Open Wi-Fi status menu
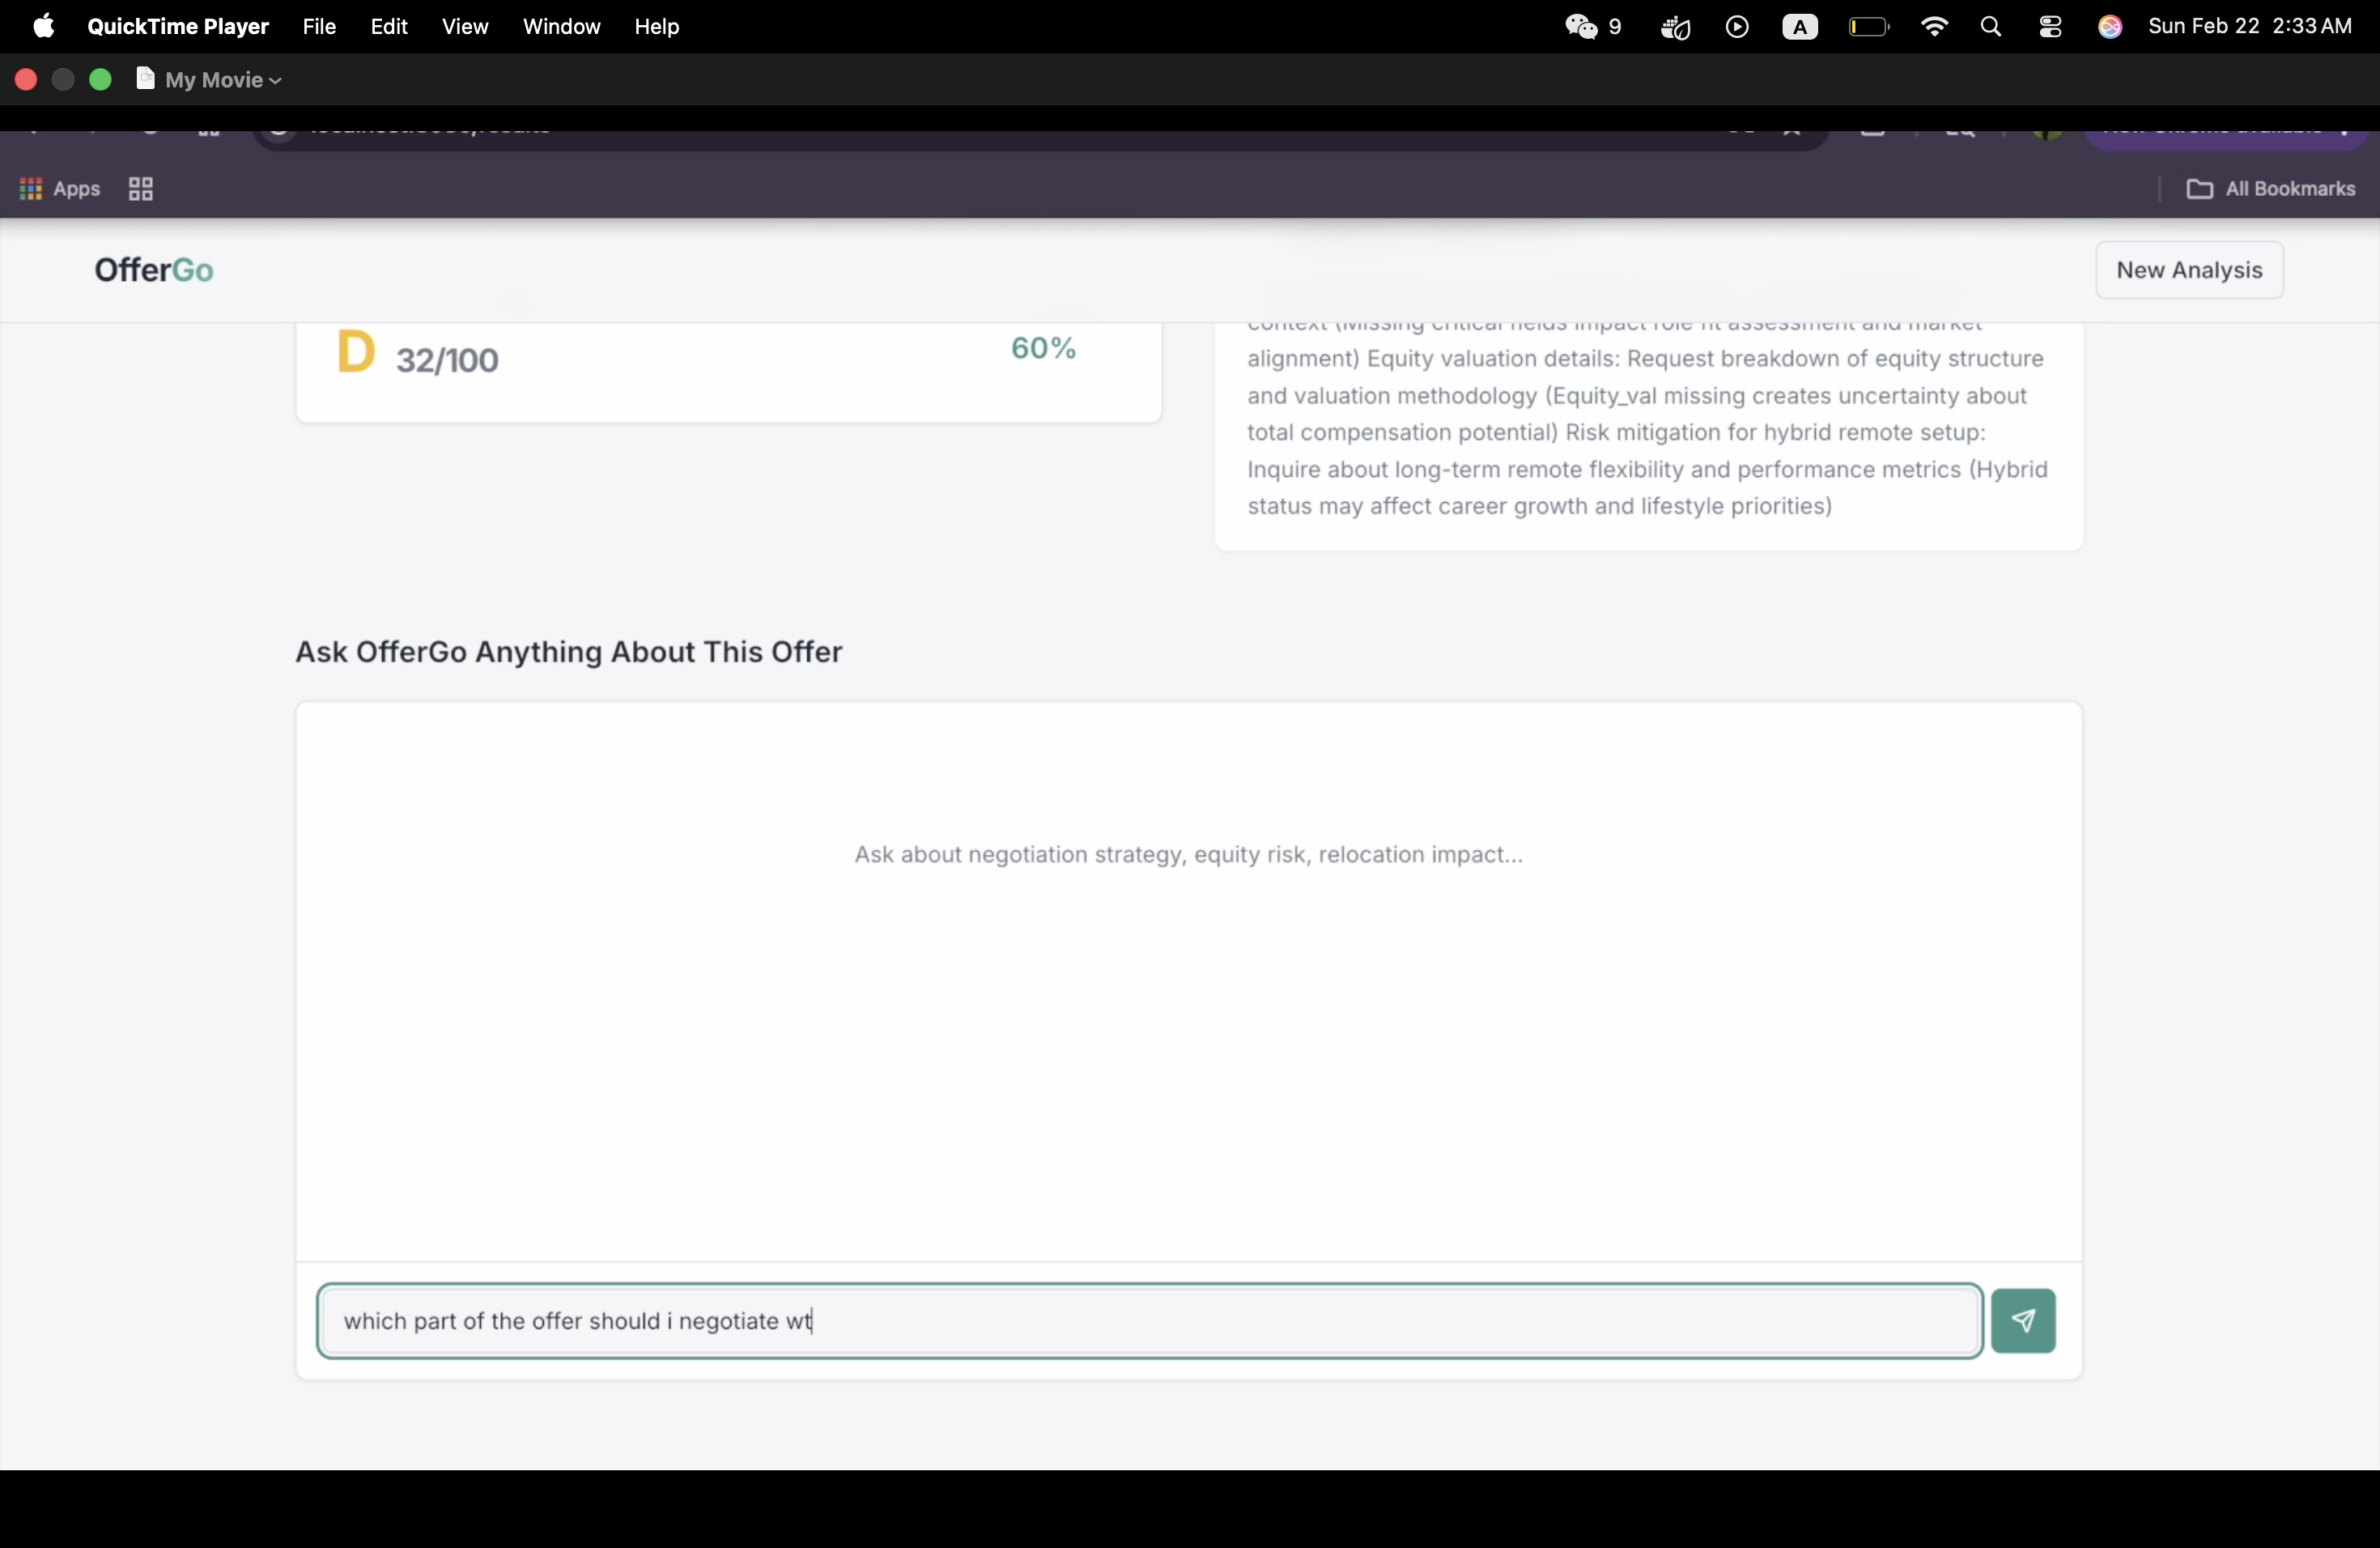The width and height of the screenshot is (2380, 1548). point(1934,27)
